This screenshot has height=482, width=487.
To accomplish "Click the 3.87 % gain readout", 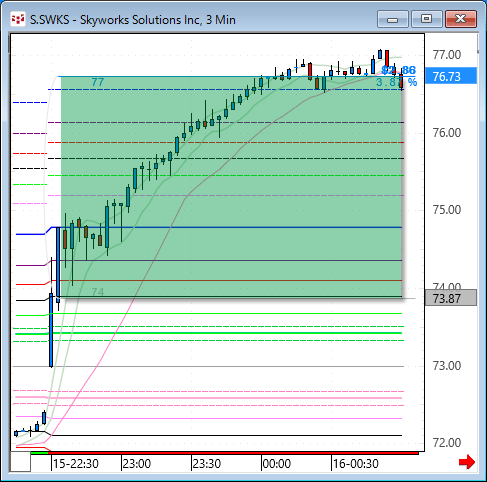I will click(396, 82).
